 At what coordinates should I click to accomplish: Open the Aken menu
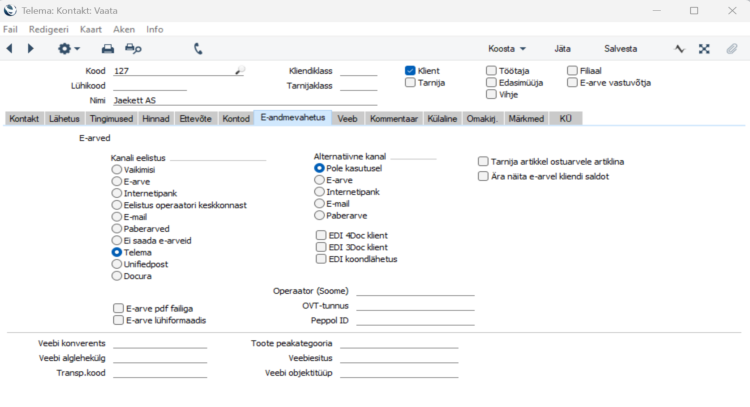[x=124, y=29]
